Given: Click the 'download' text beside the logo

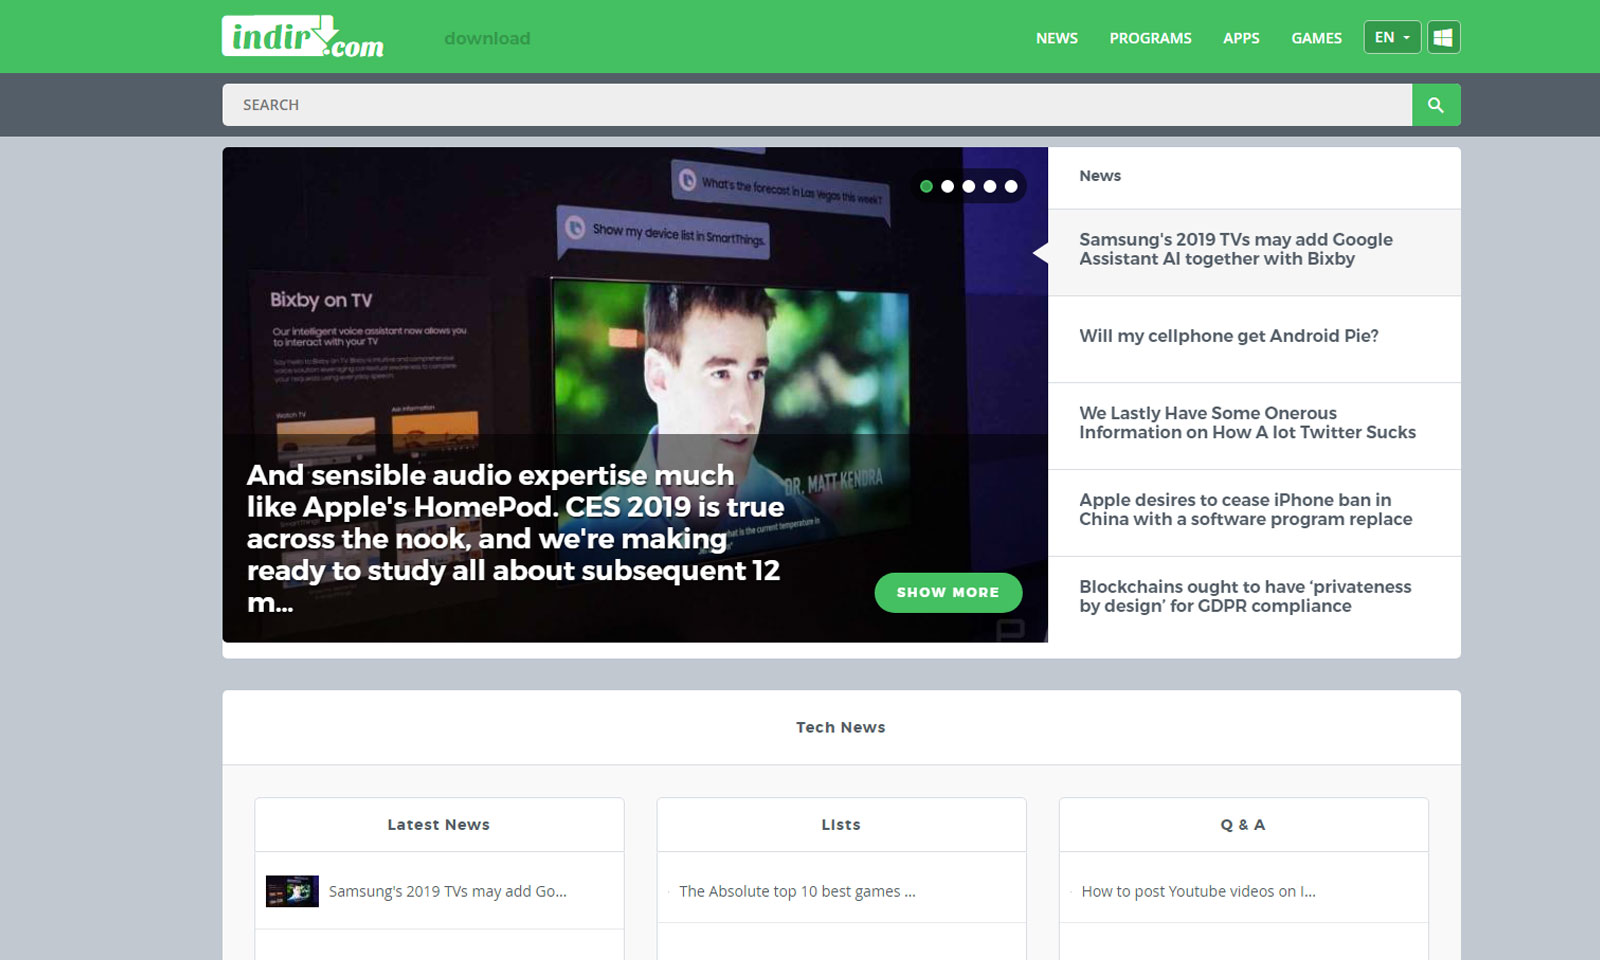Looking at the screenshot, I should pyautogui.click(x=487, y=38).
